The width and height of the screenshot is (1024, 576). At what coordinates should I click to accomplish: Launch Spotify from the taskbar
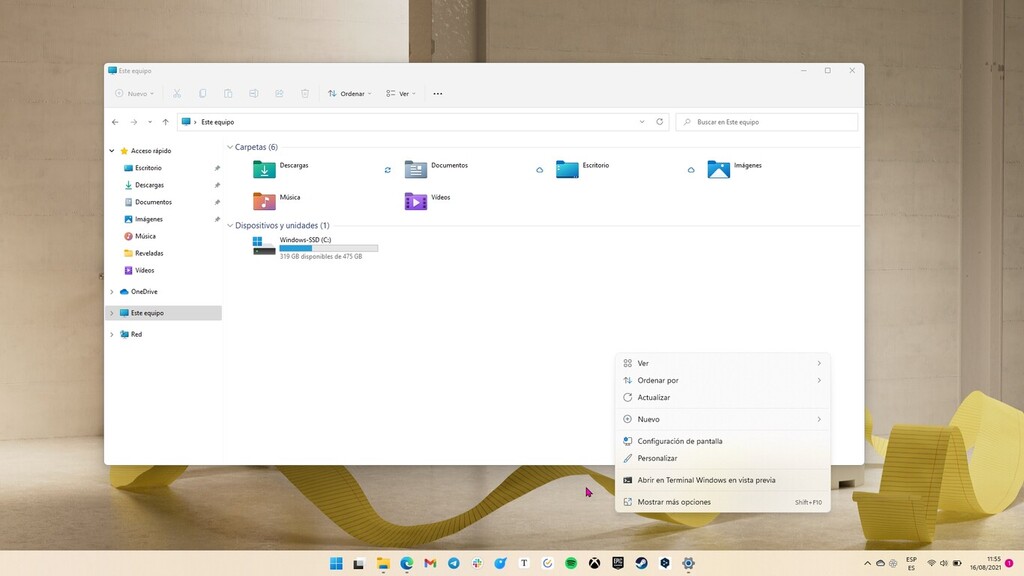[x=572, y=563]
